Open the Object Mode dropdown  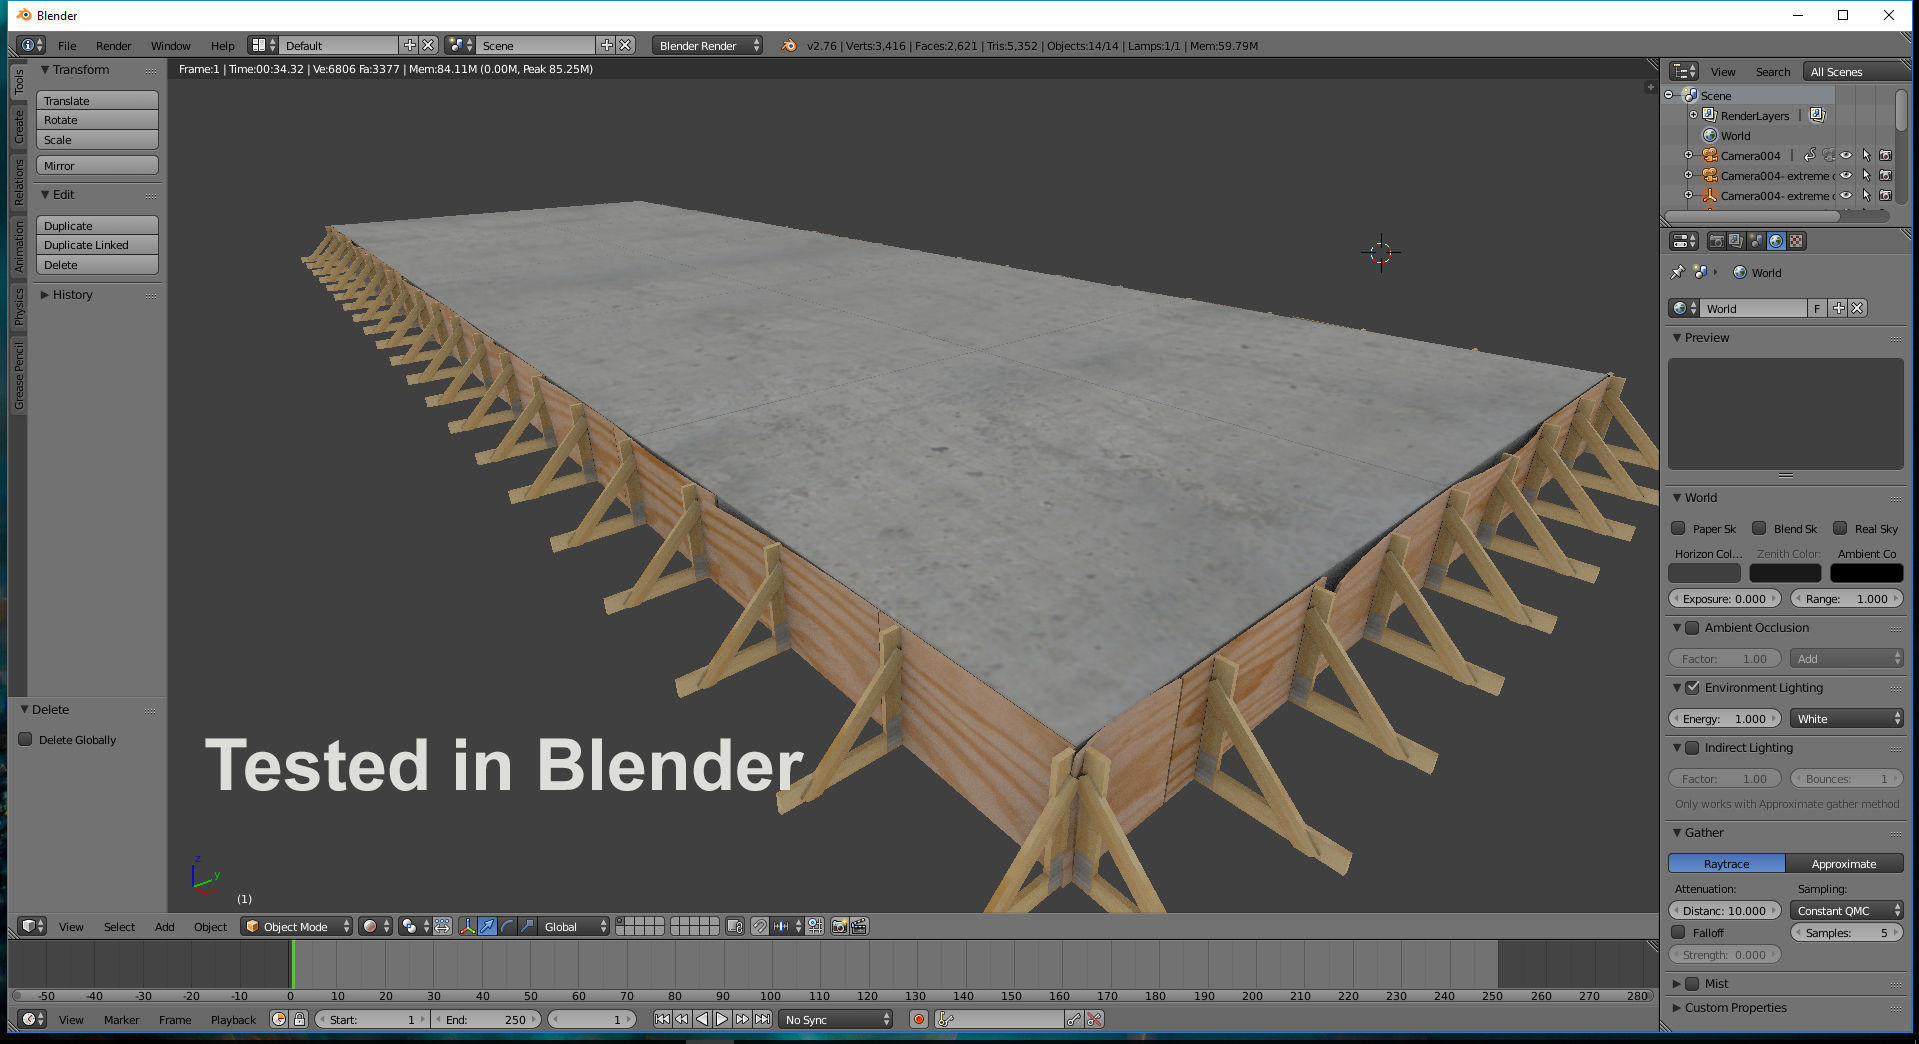tap(297, 926)
